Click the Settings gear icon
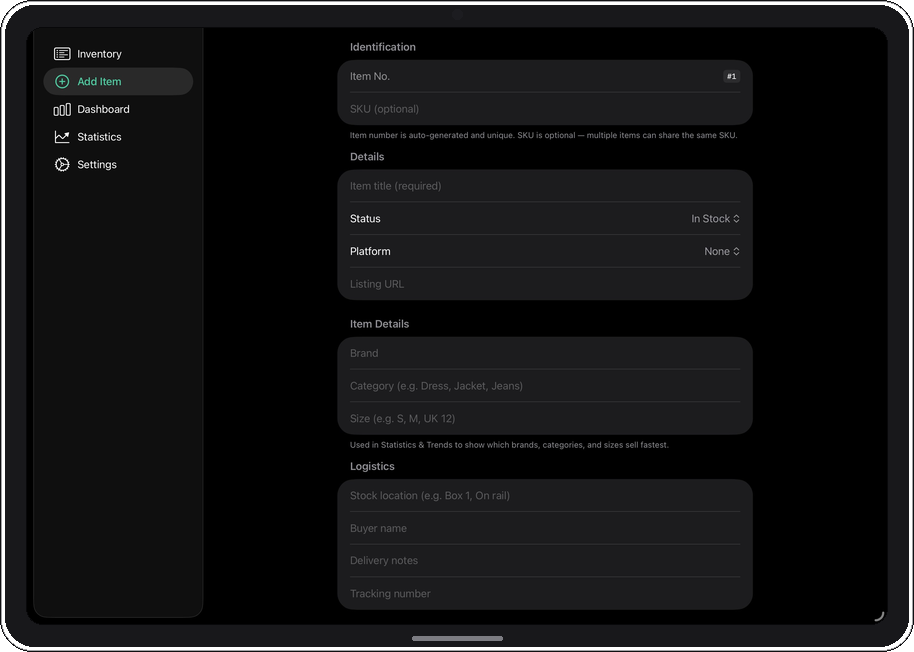This screenshot has height=652, width=914. click(62, 164)
